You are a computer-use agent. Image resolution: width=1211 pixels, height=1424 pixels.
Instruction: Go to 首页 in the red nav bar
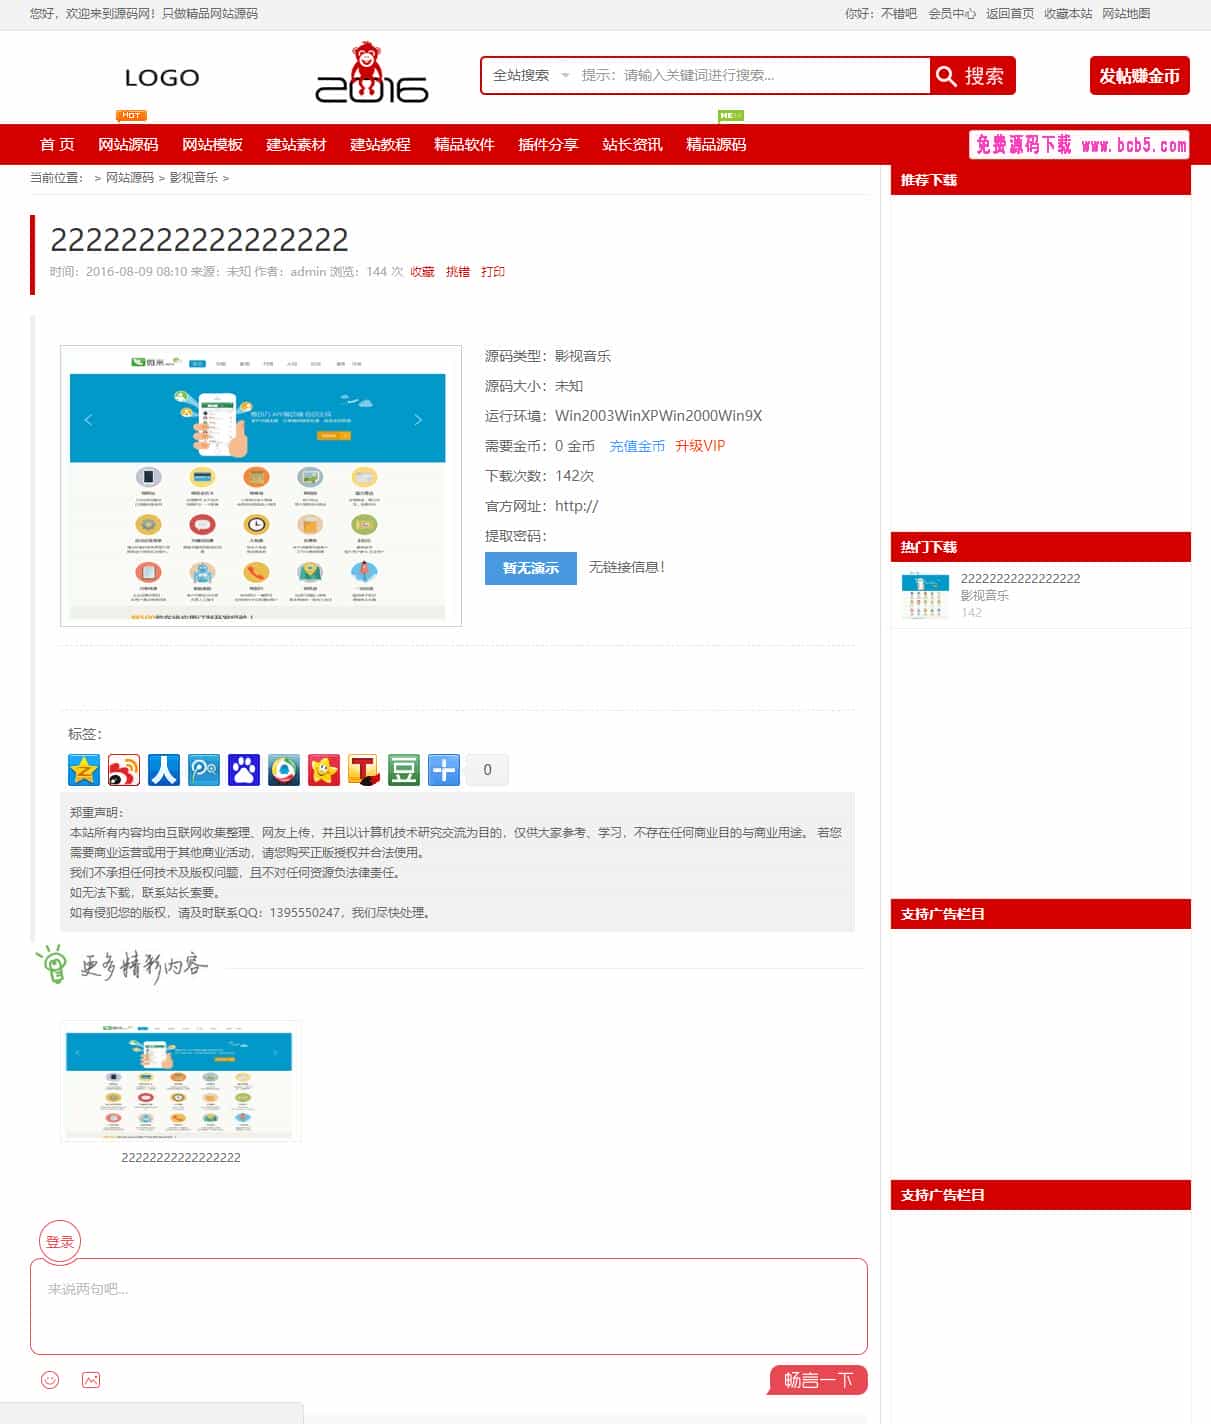pos(57,145)
